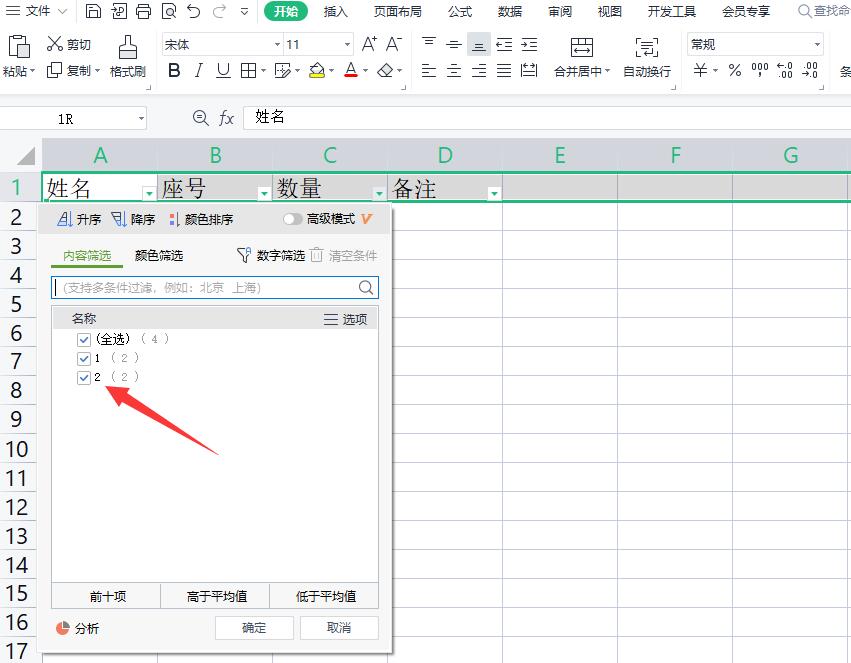The height and width of the screenshot is (663, 851).
Task: Uncheck the checkbox for value 1
Action: pos(84,358)
